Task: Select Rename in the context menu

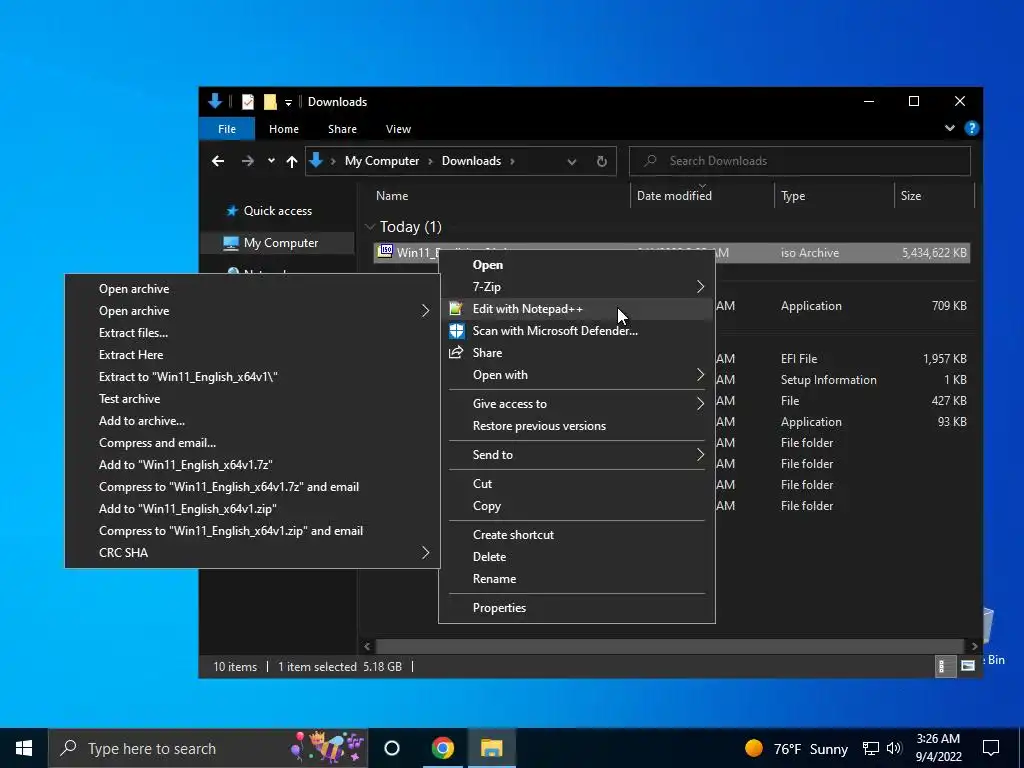Action: tap(578, 579)
